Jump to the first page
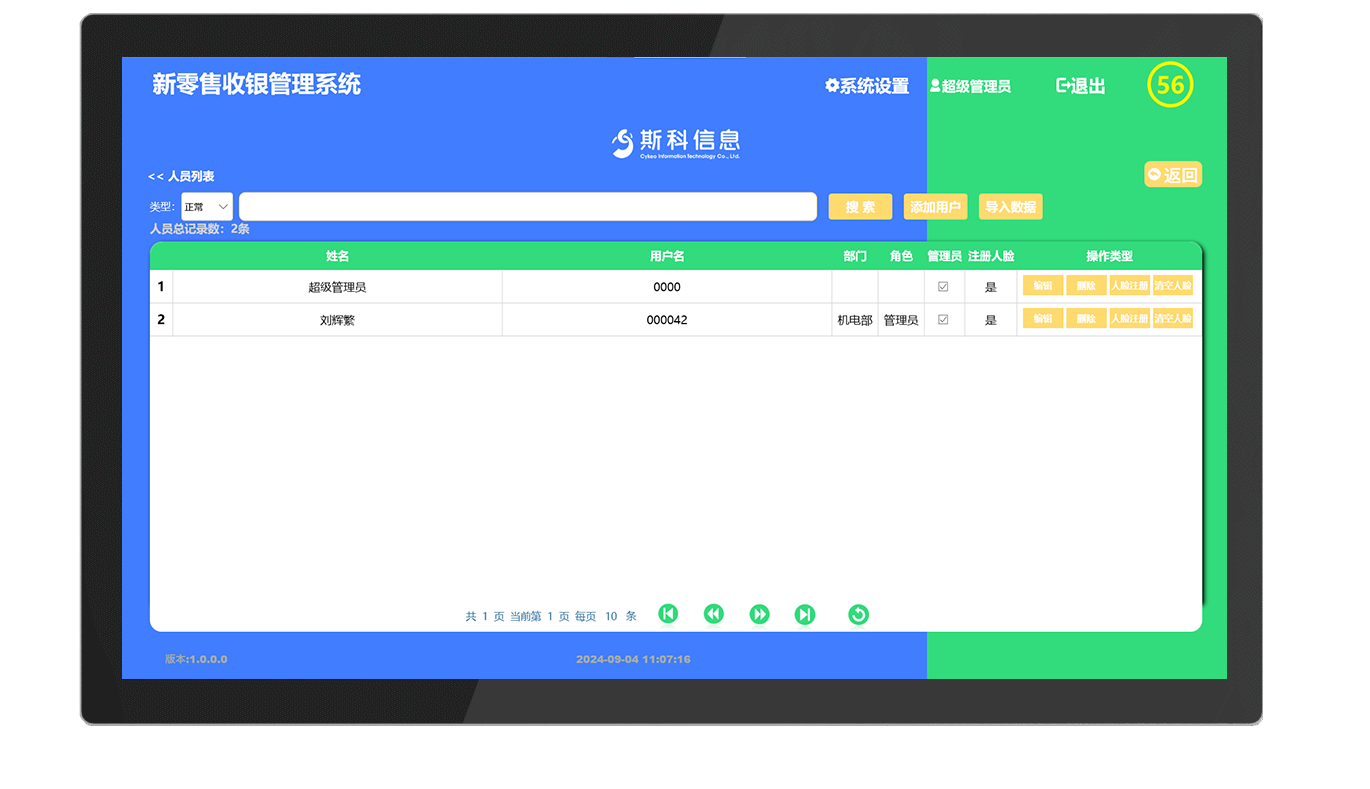The height and width of the screenshot is (789, 1370). [x=668, y=614]
